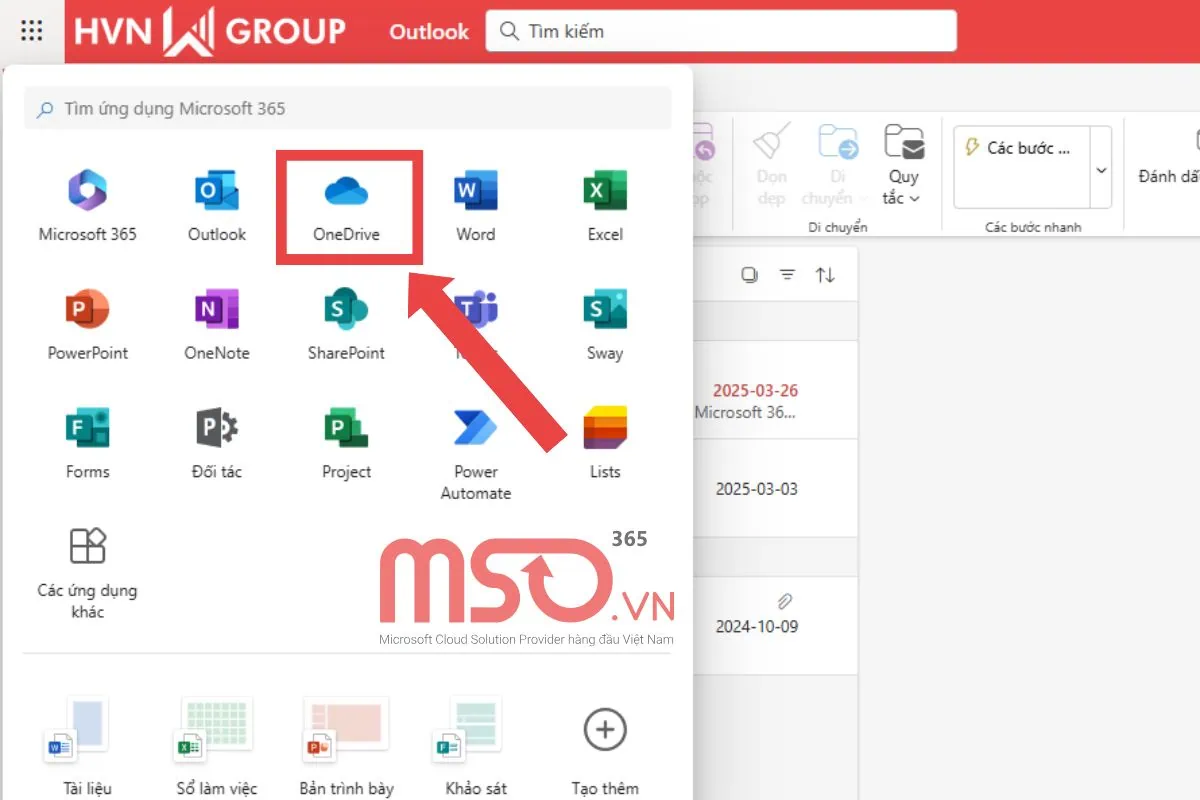1200x800 pixels.
Task: Launch Sway app
Action: (x=605, y=325)
